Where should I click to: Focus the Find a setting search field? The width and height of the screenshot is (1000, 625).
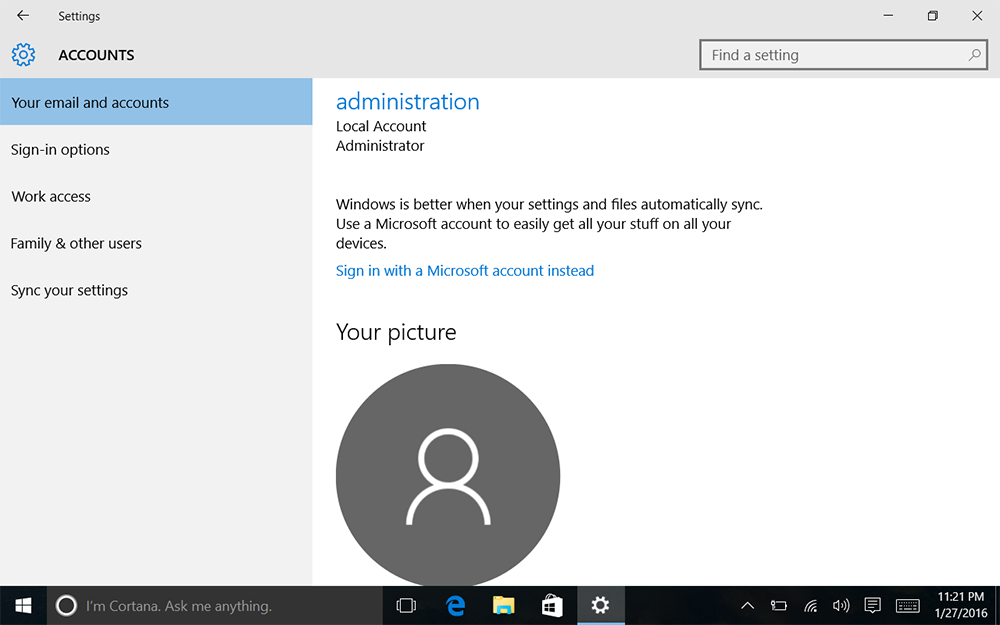coord(843,55)
